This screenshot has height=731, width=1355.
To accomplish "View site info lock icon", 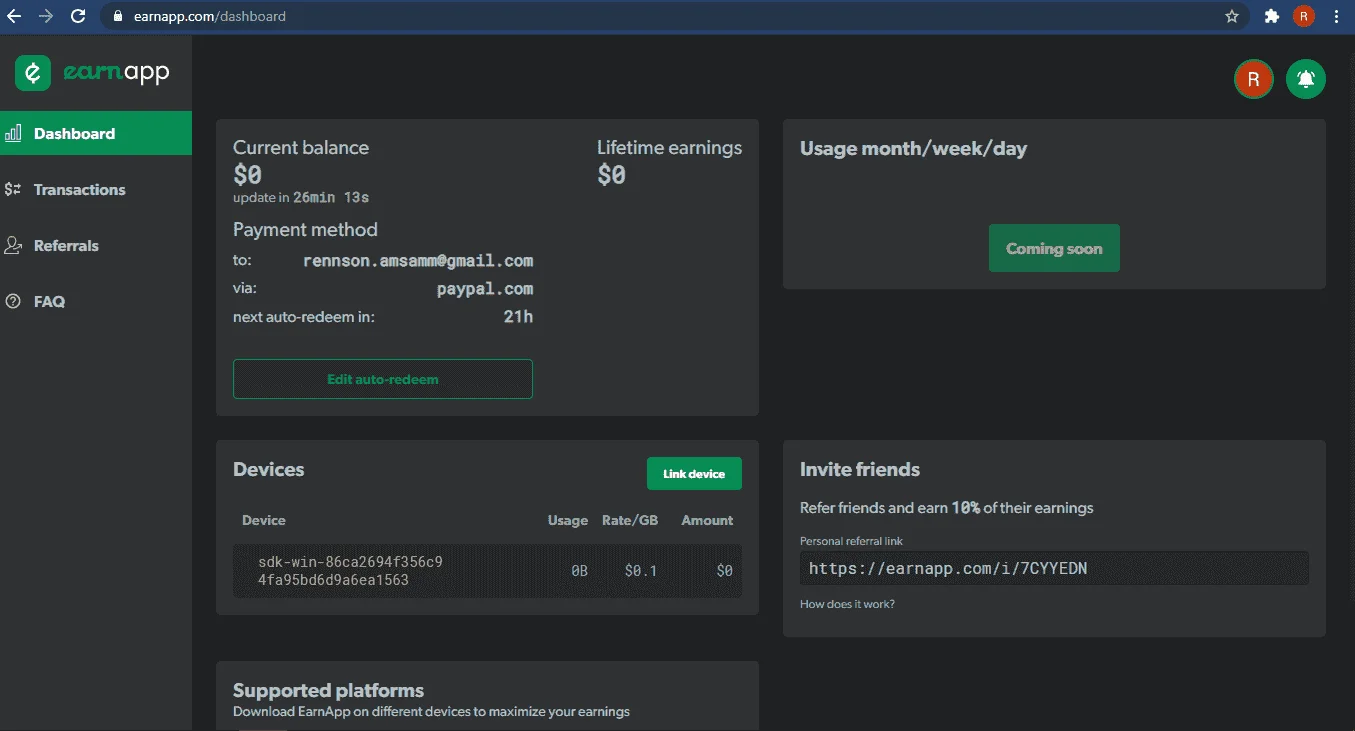I will coord(117,16).
